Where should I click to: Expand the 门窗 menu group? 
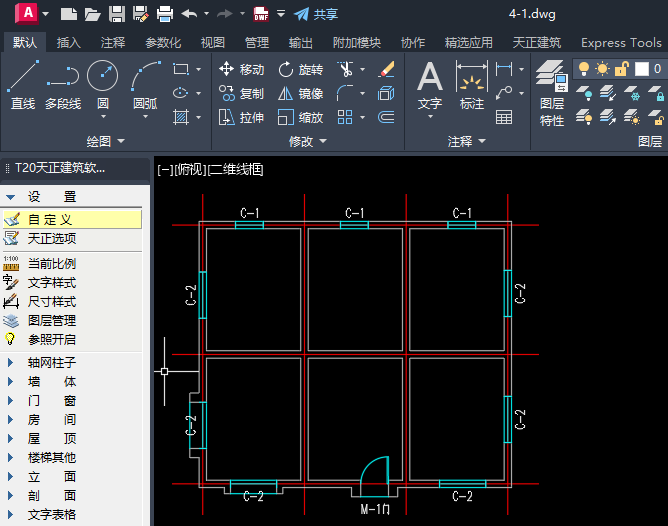click(x=51, y=400)
